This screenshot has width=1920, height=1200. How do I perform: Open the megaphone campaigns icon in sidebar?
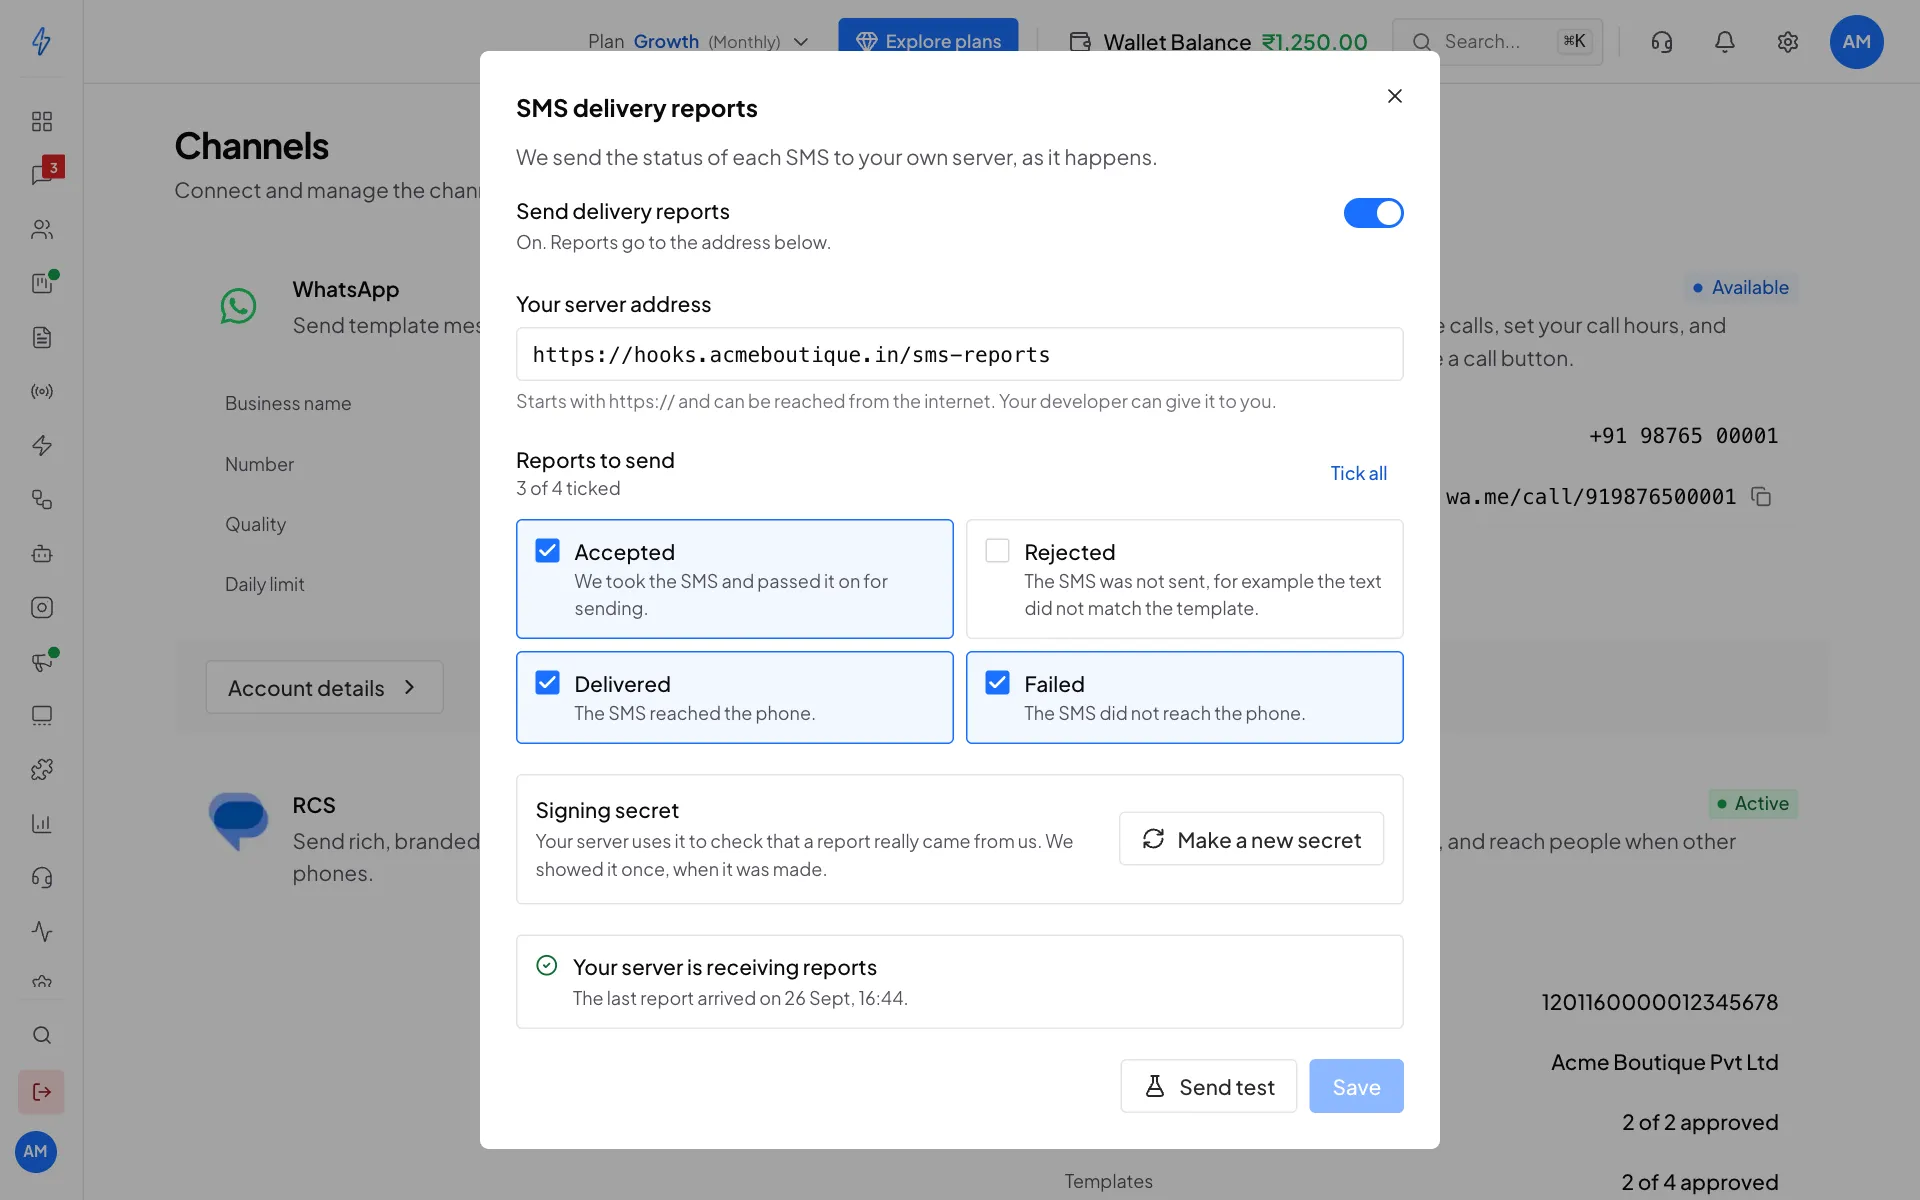point(43,661)
